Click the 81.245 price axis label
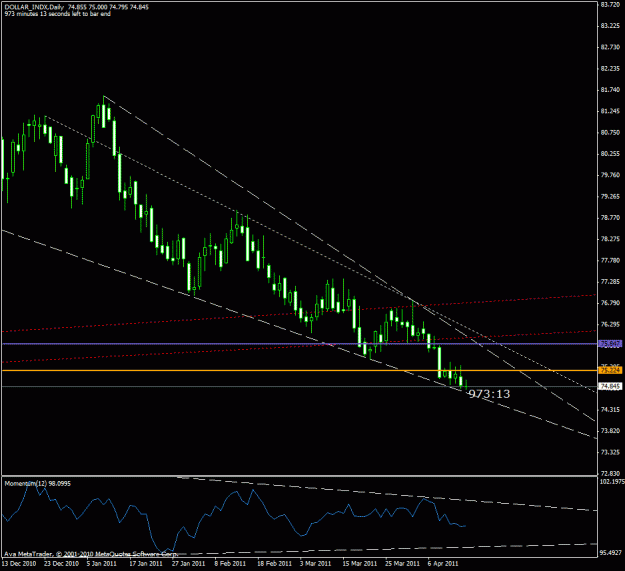 coord(610,111)
